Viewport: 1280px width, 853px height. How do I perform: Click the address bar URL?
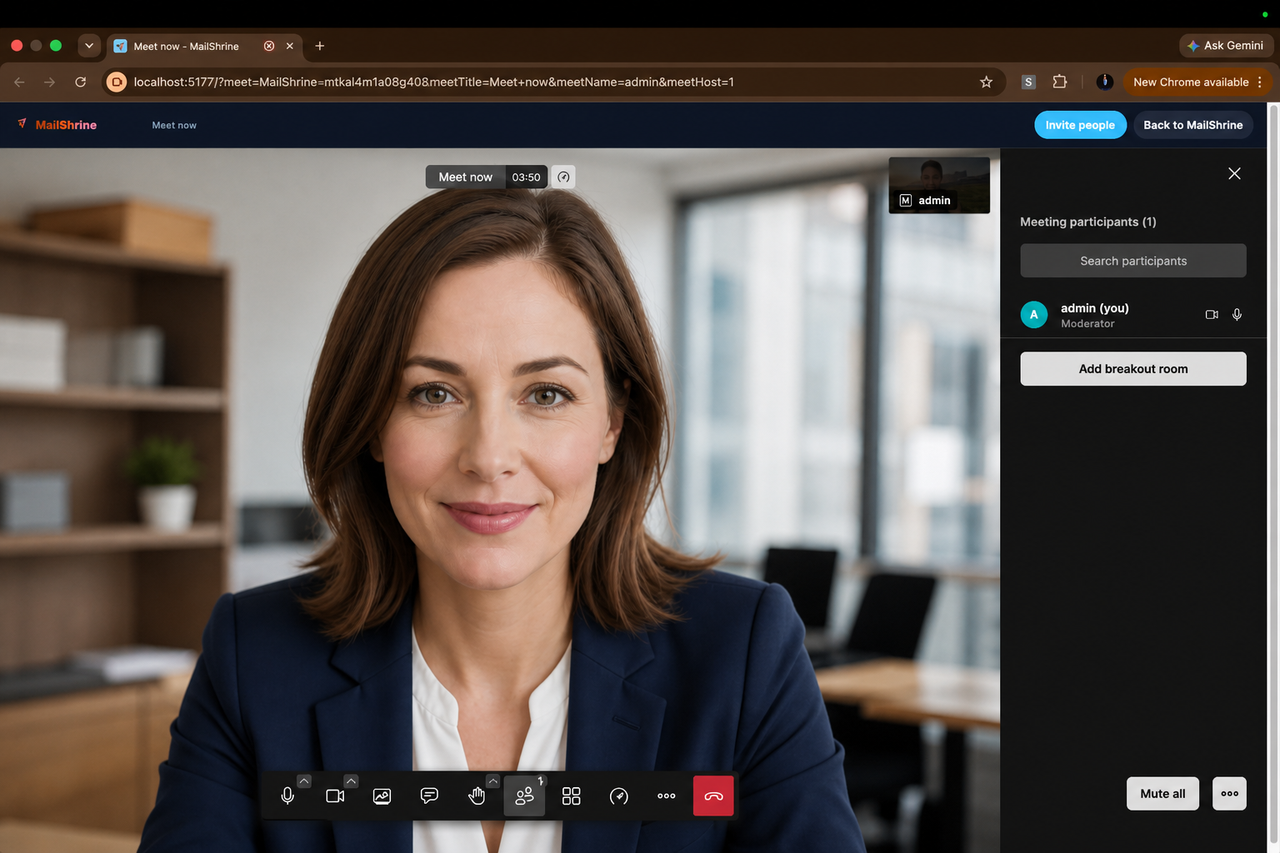tap(434, 82)
